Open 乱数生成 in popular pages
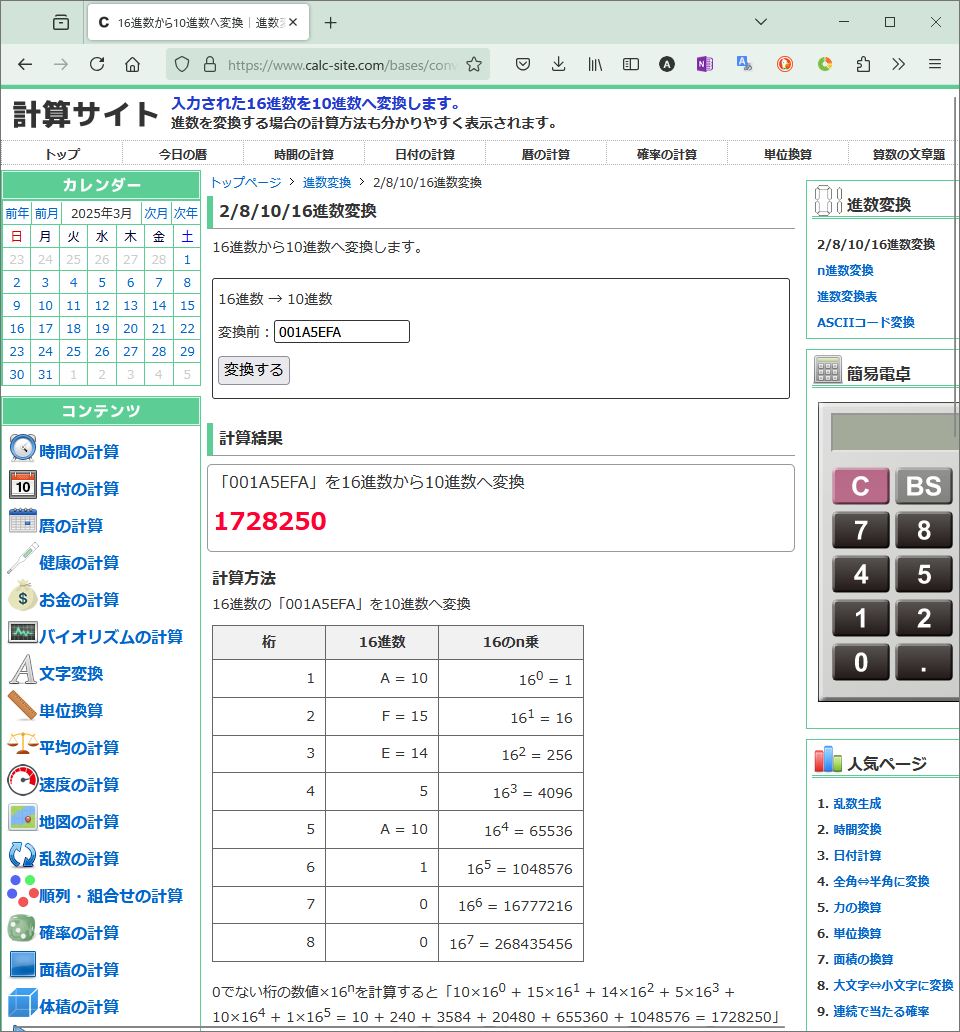Screen dimensions: 960x1032 click(x=857, y=804)
